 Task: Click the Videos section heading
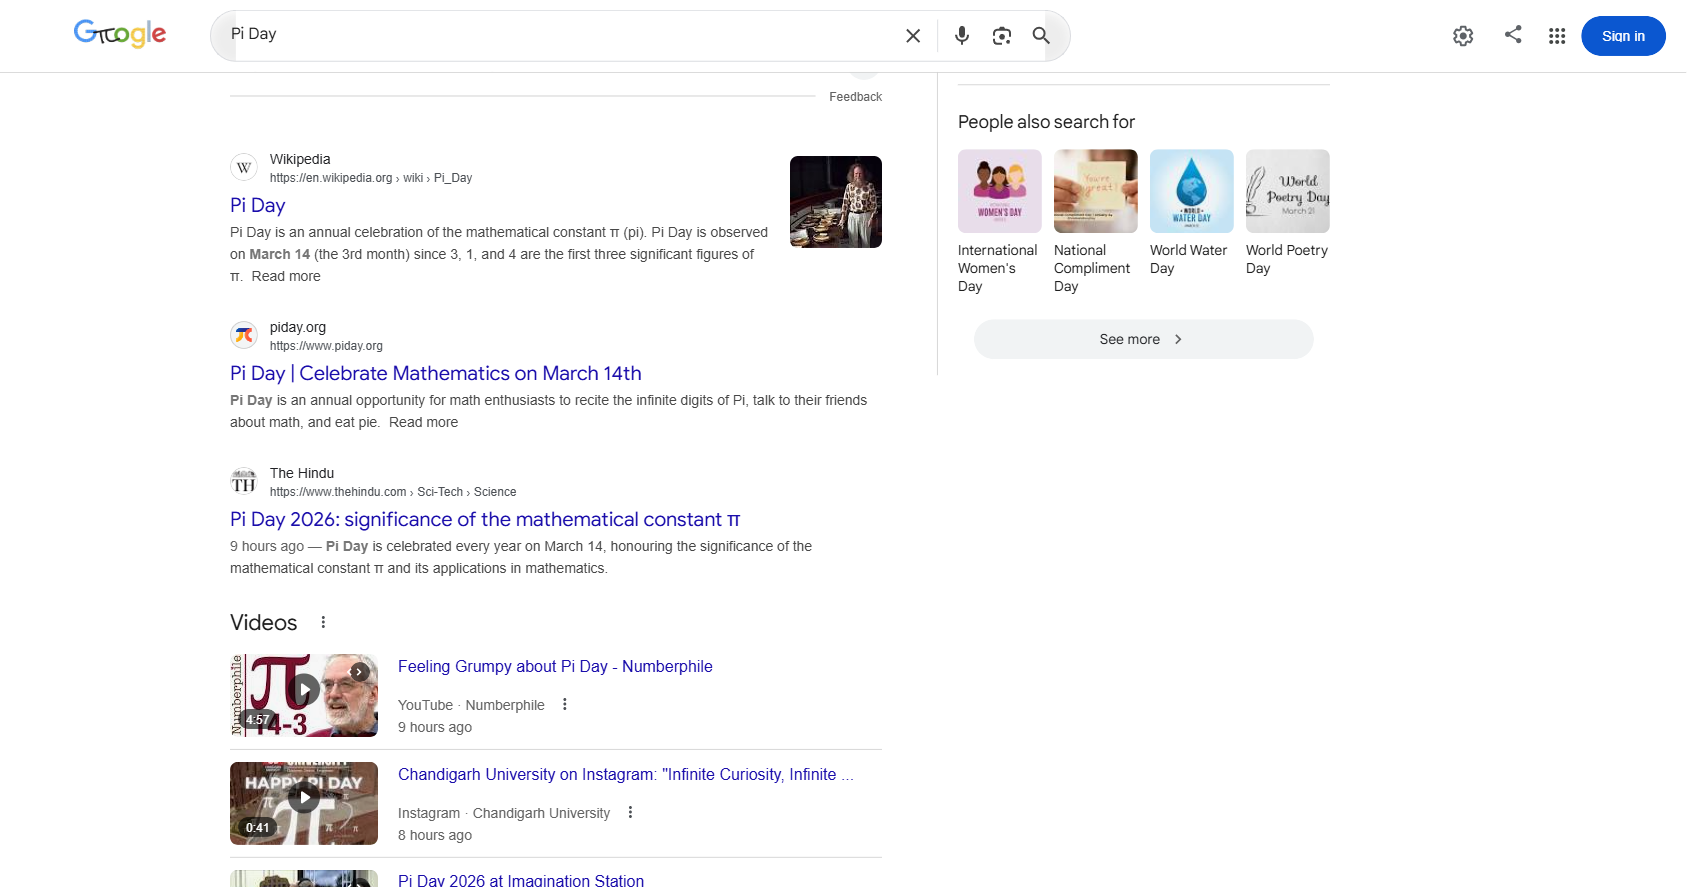point(264,622)
